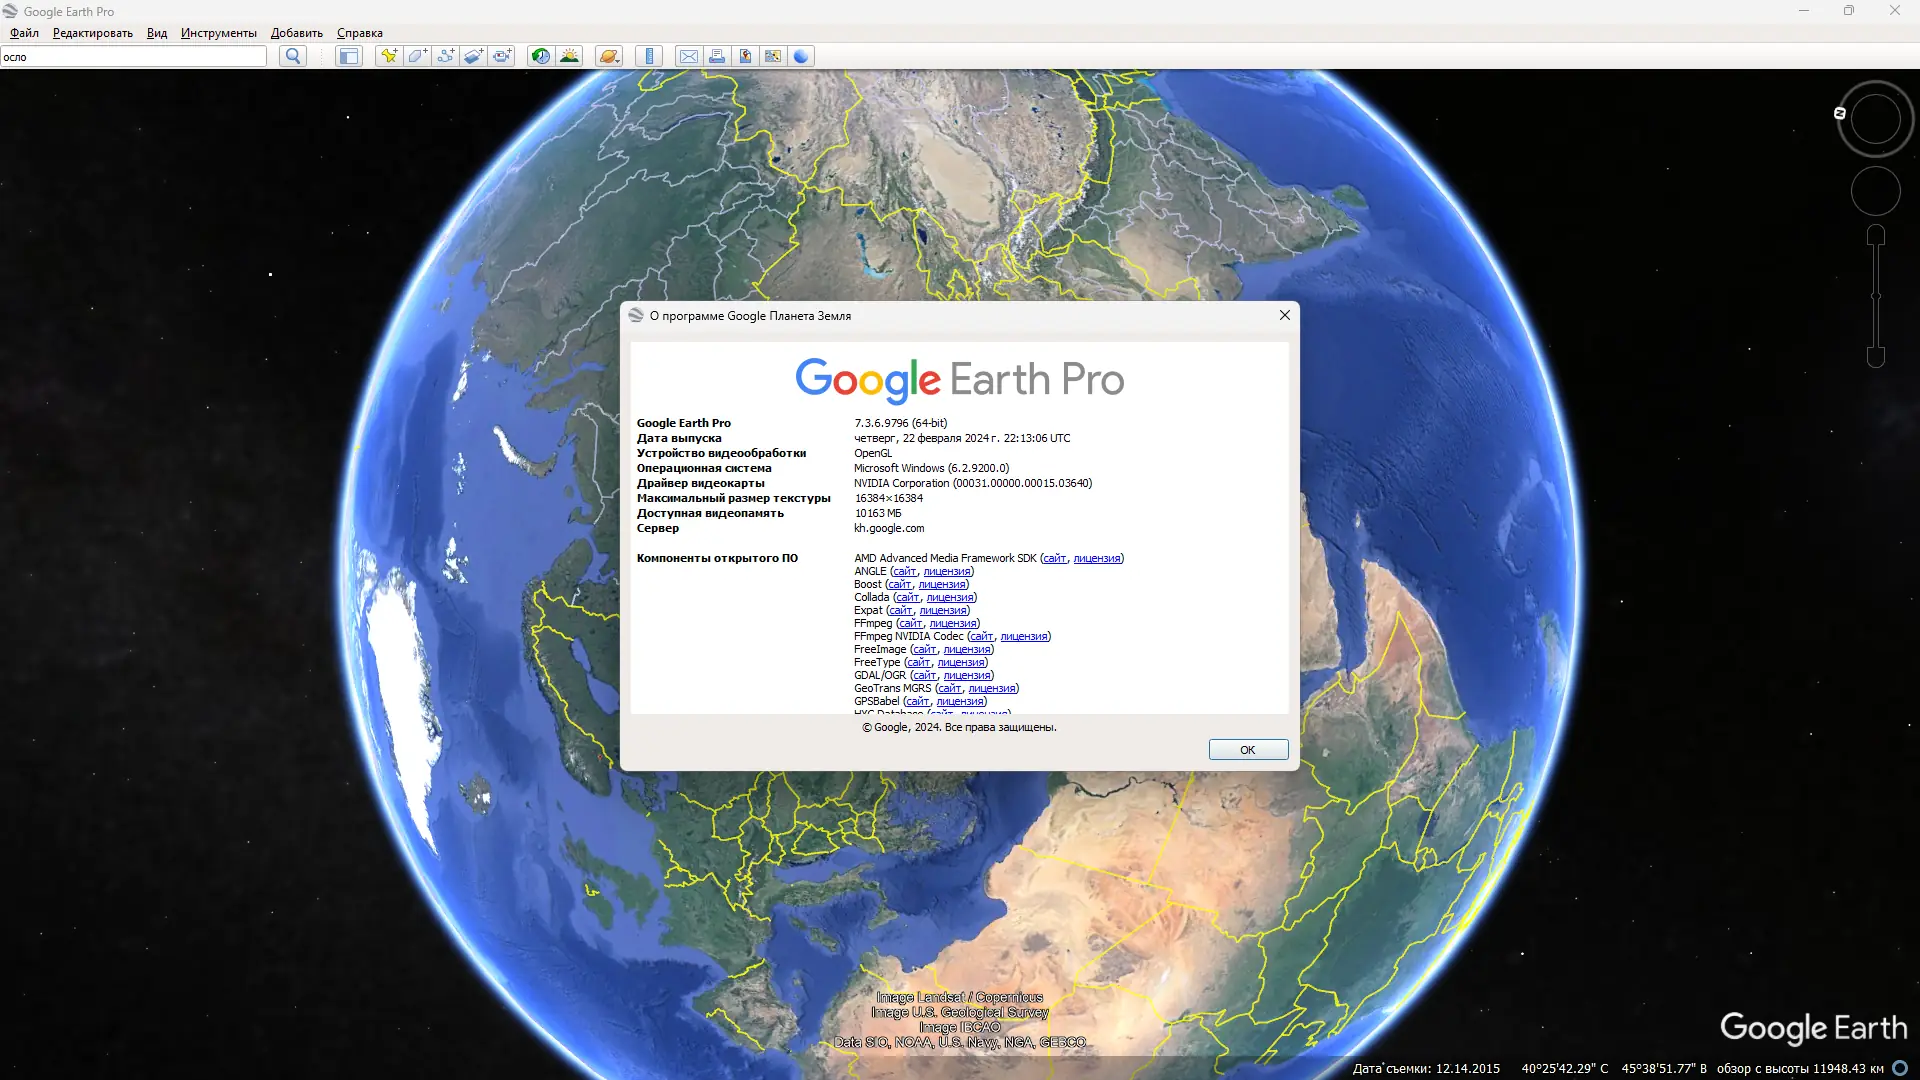Screen dimensions: 1920x1080
Task: Click the Email envelope icon
Action: tap(689, 56)
